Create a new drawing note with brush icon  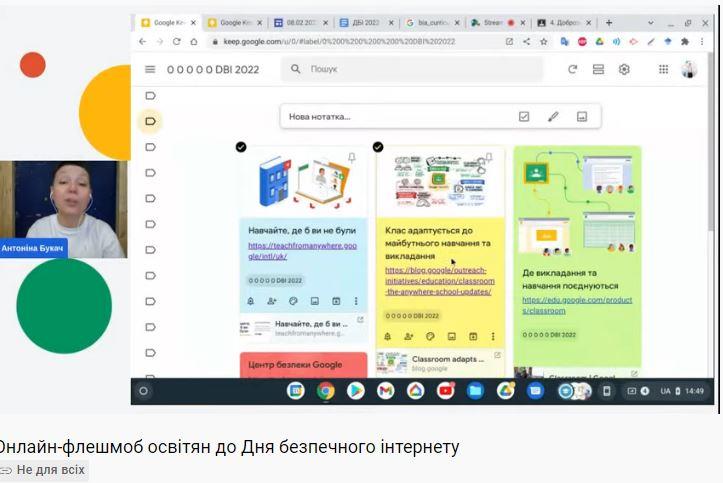click(553, 117)
